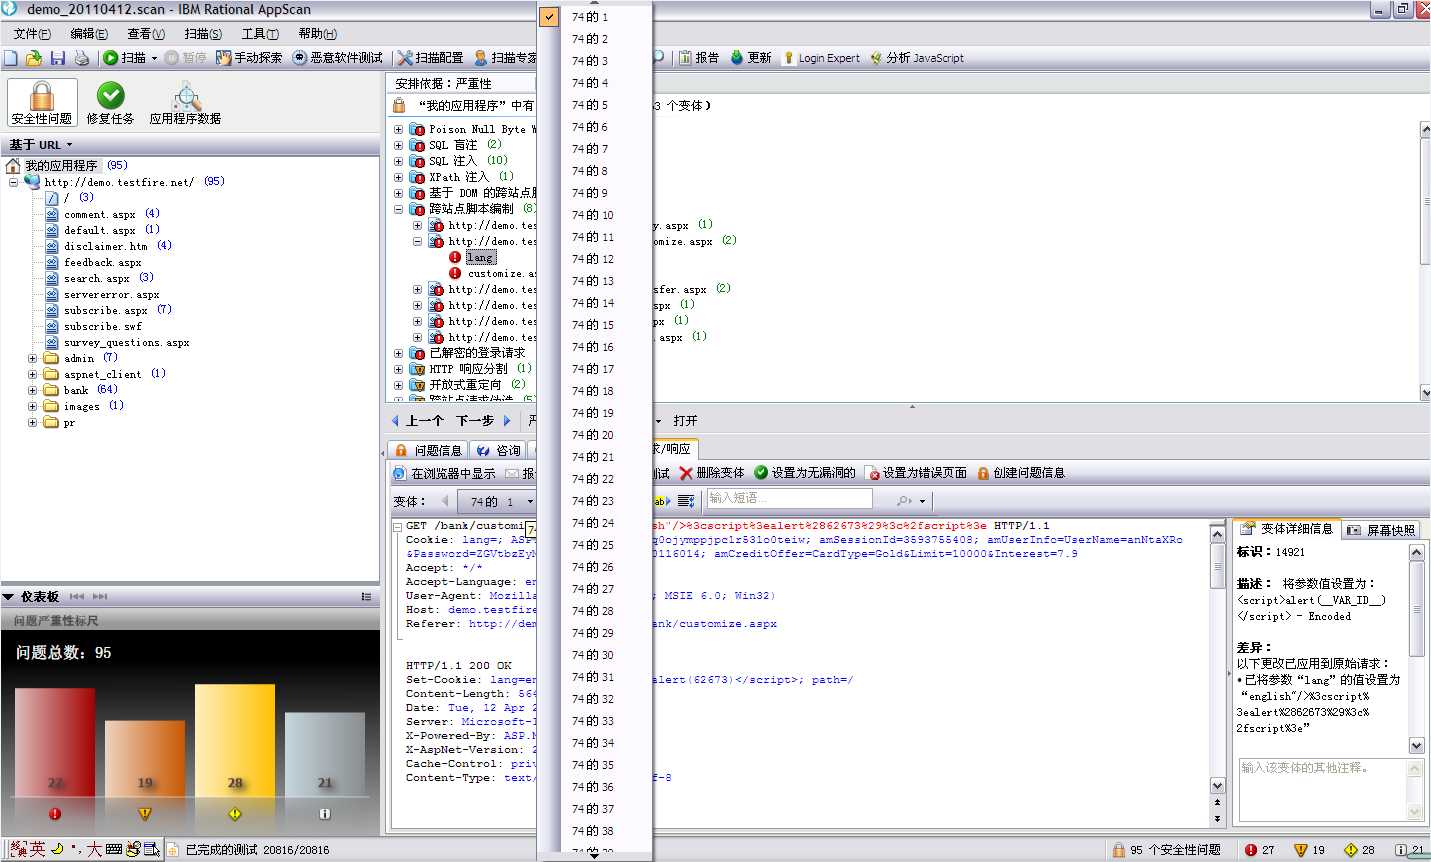
Task: Click the gray informational bar showing 21
Action: point(325,755)
